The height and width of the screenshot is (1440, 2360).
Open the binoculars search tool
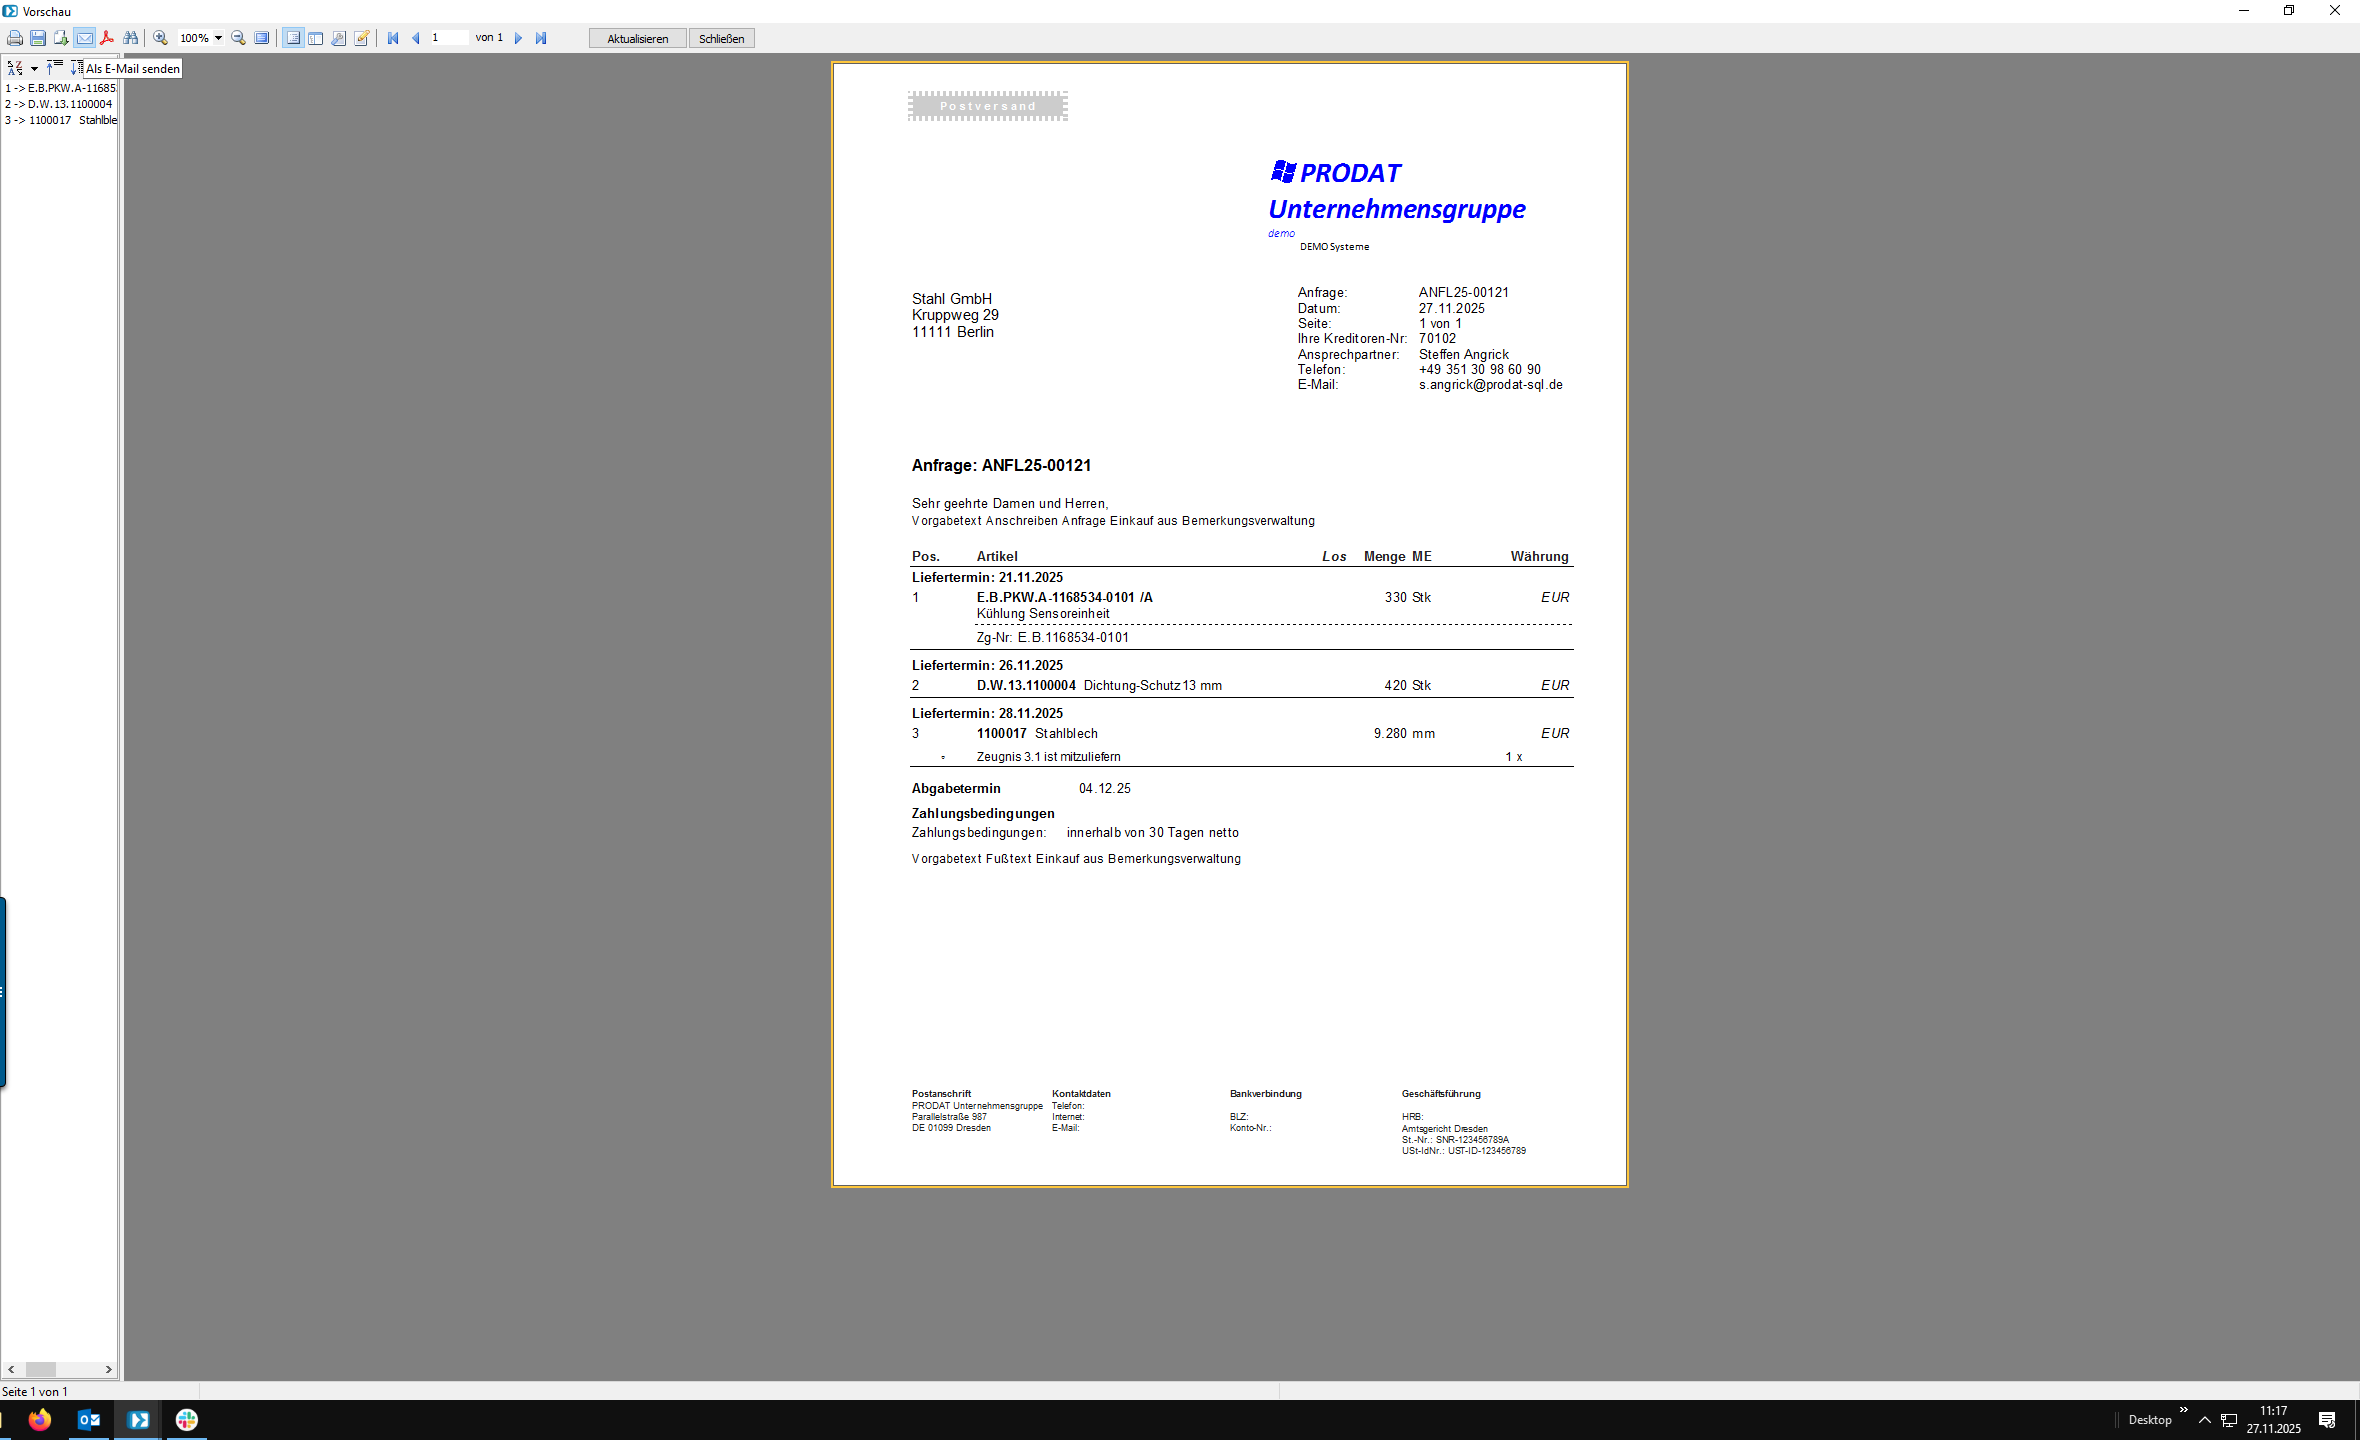[130, 38]
